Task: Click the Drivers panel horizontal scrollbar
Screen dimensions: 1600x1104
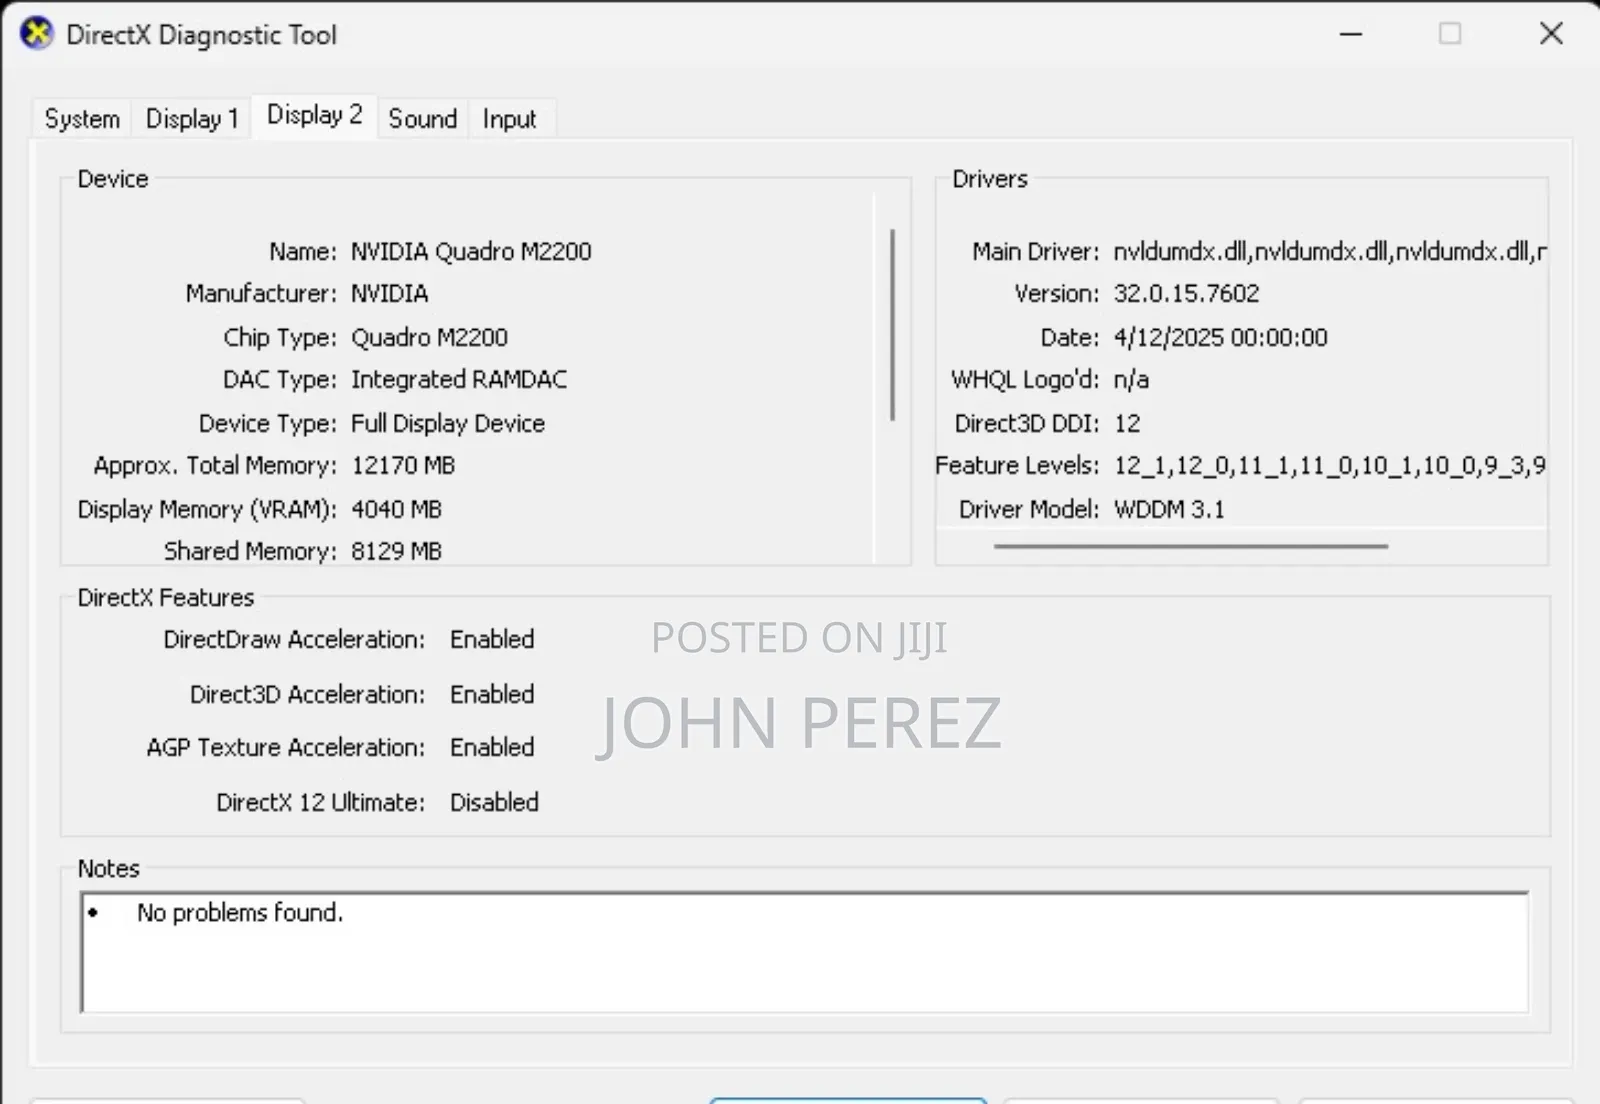Action: [1191, 546]
